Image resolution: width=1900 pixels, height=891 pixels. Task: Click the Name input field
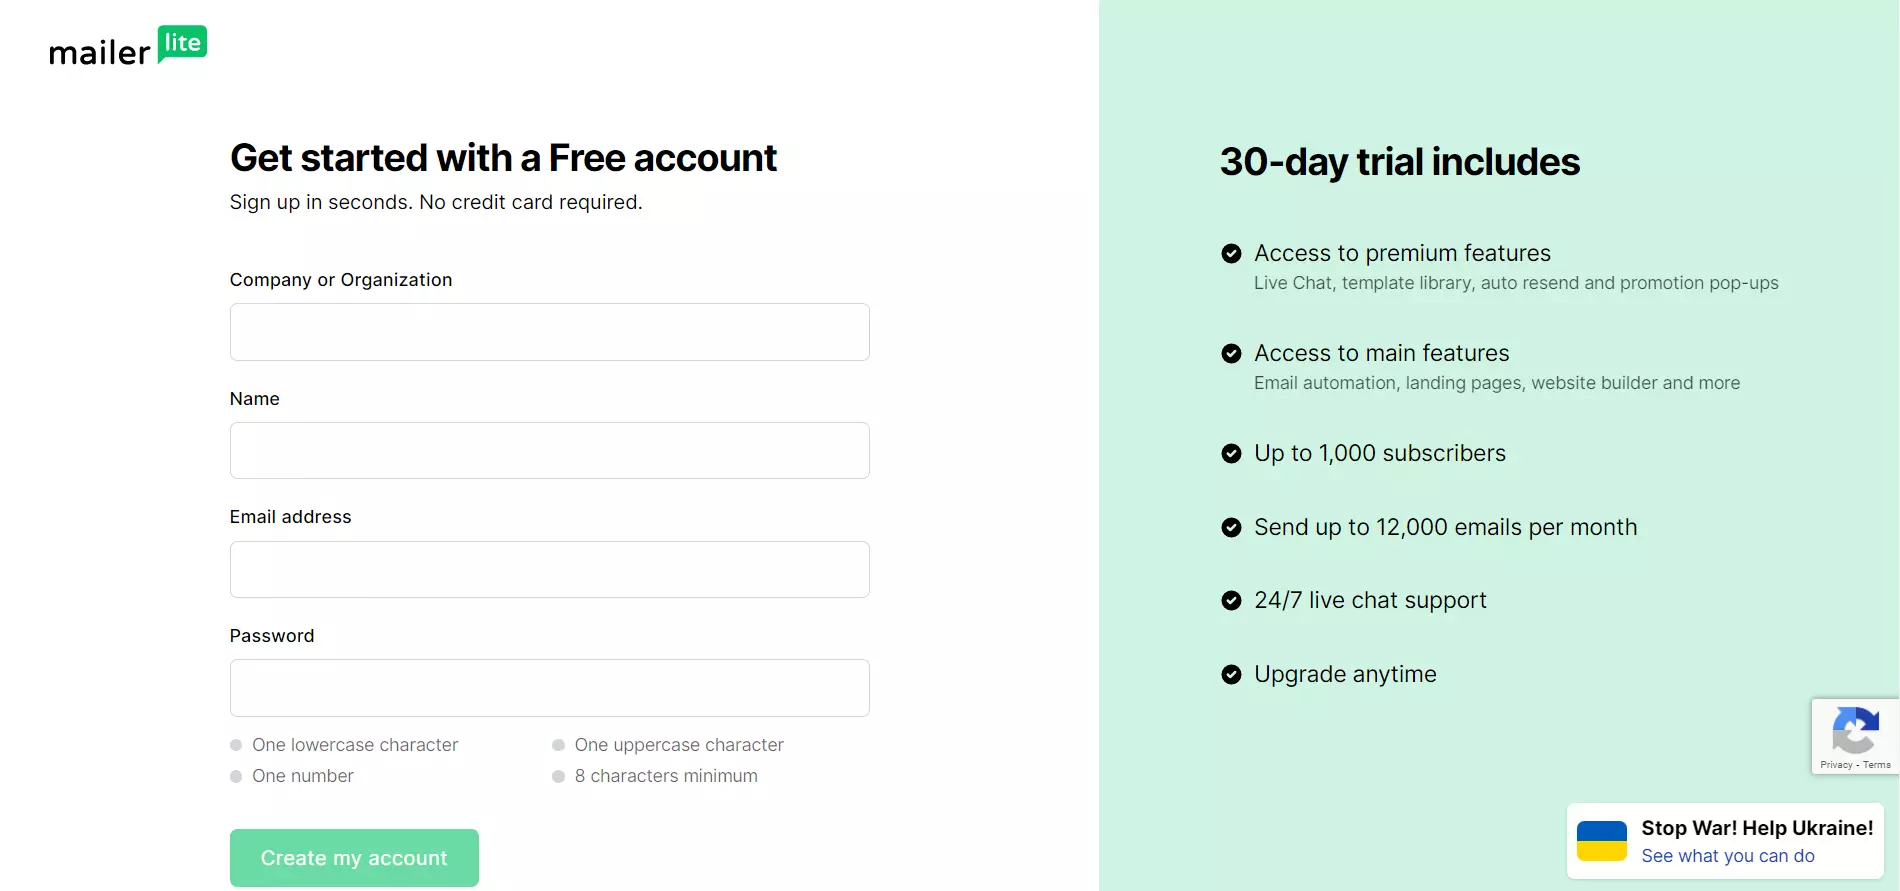[549, 450]
